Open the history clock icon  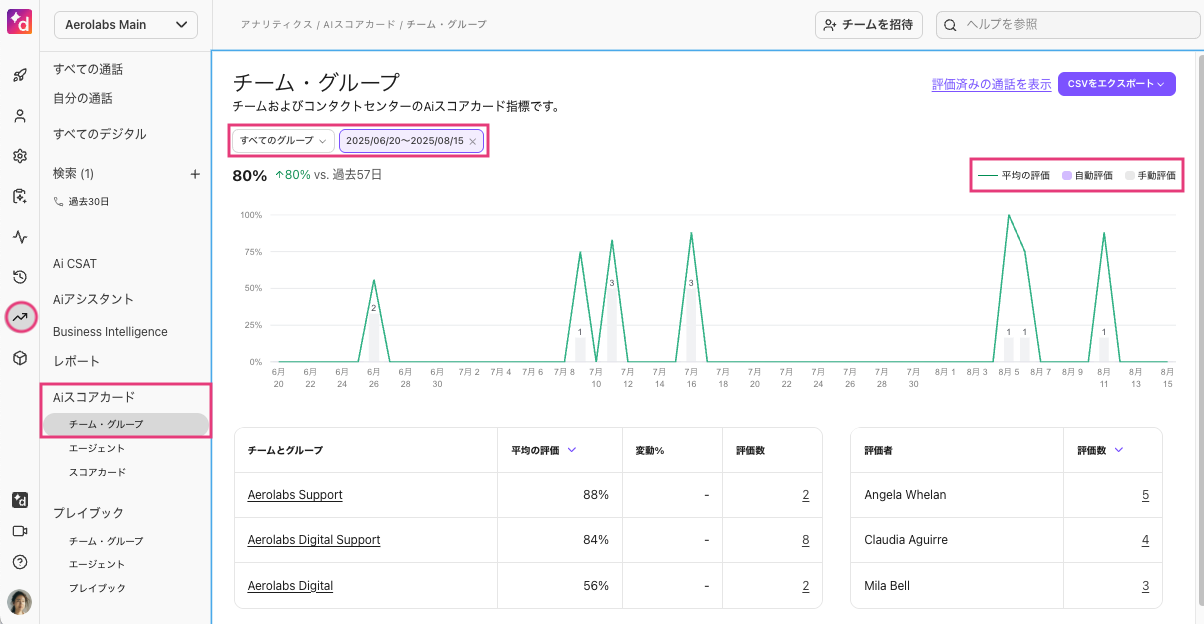pos(19,277)
